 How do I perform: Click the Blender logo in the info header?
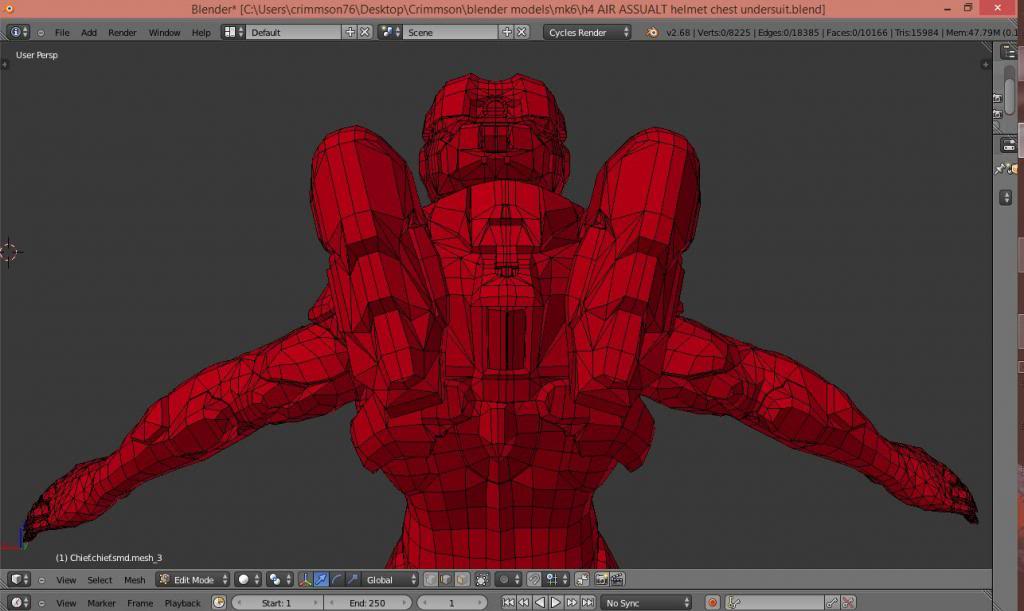pyautogui.click(x=652, y=32)
